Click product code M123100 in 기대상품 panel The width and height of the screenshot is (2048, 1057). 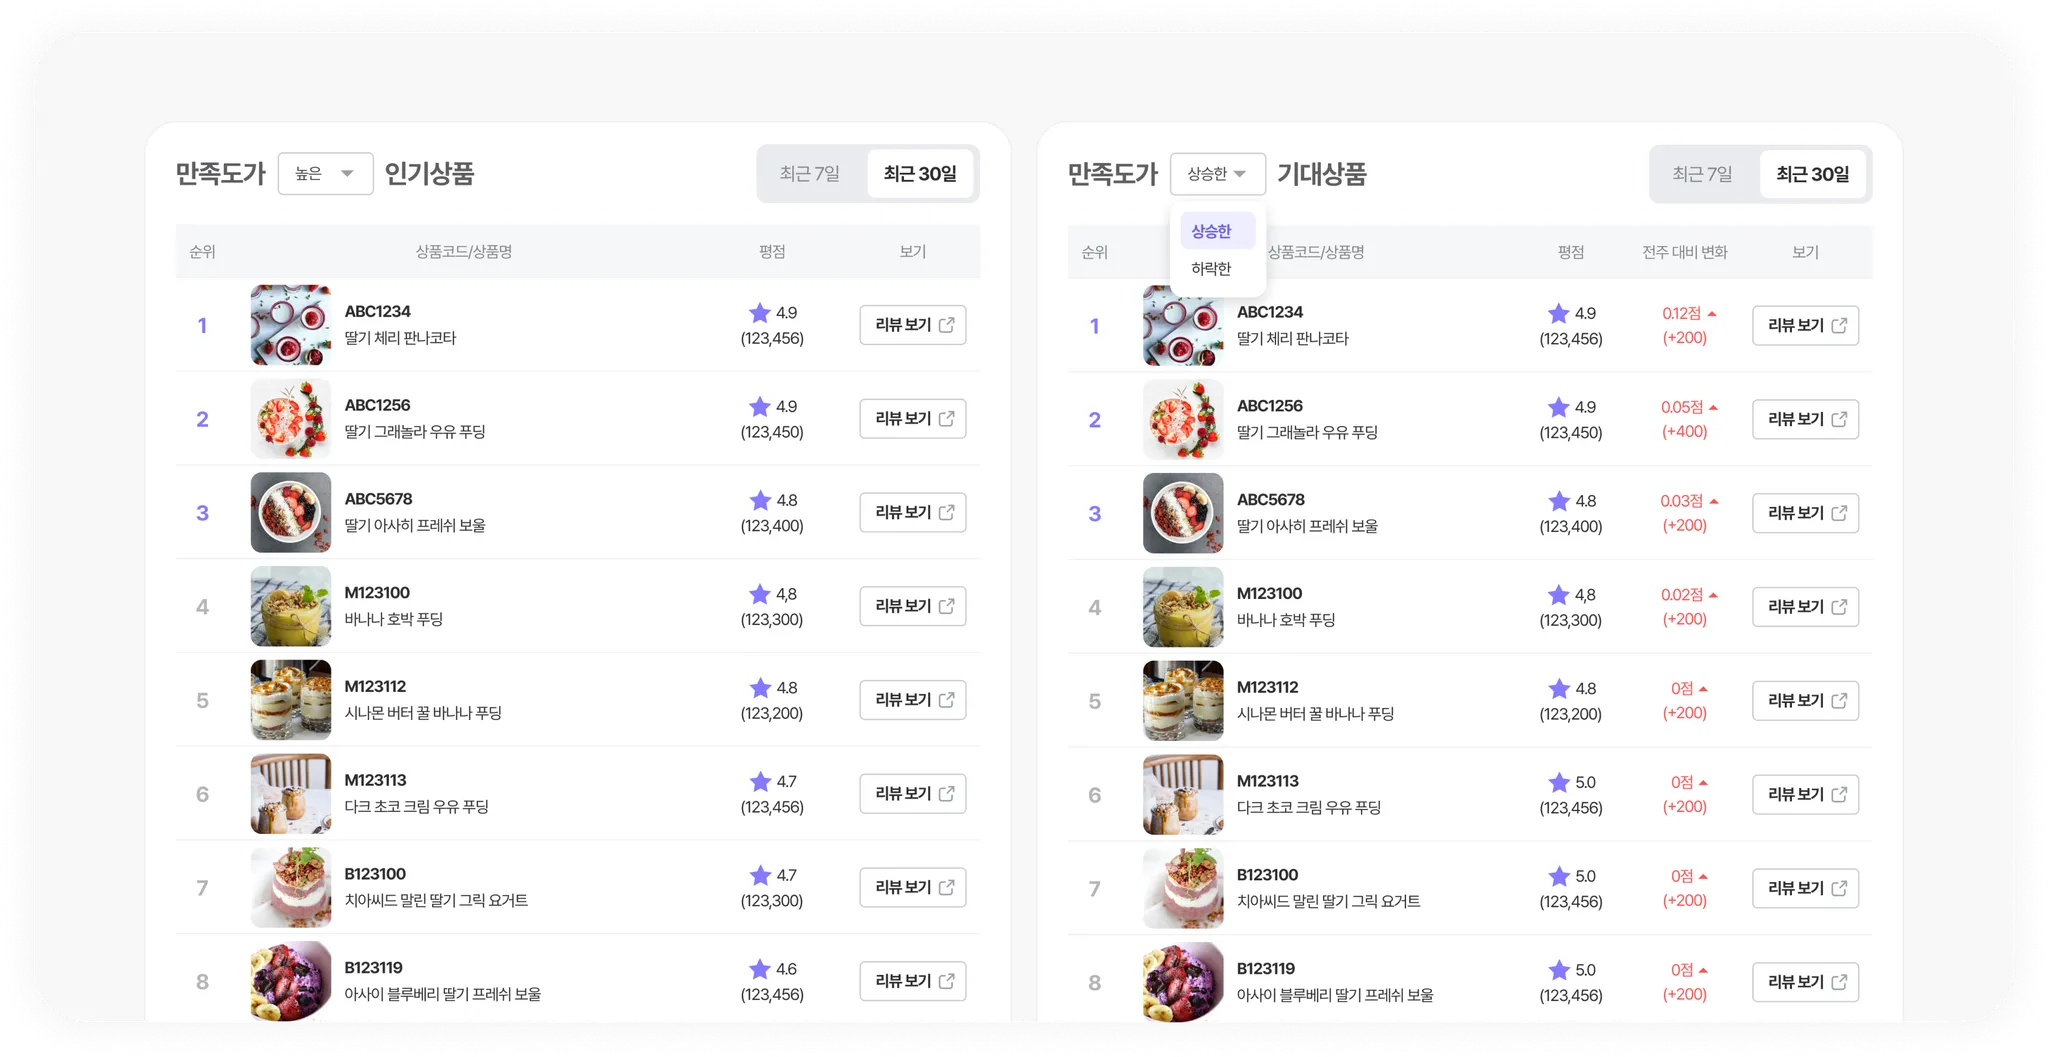(x=1269, y=594)
